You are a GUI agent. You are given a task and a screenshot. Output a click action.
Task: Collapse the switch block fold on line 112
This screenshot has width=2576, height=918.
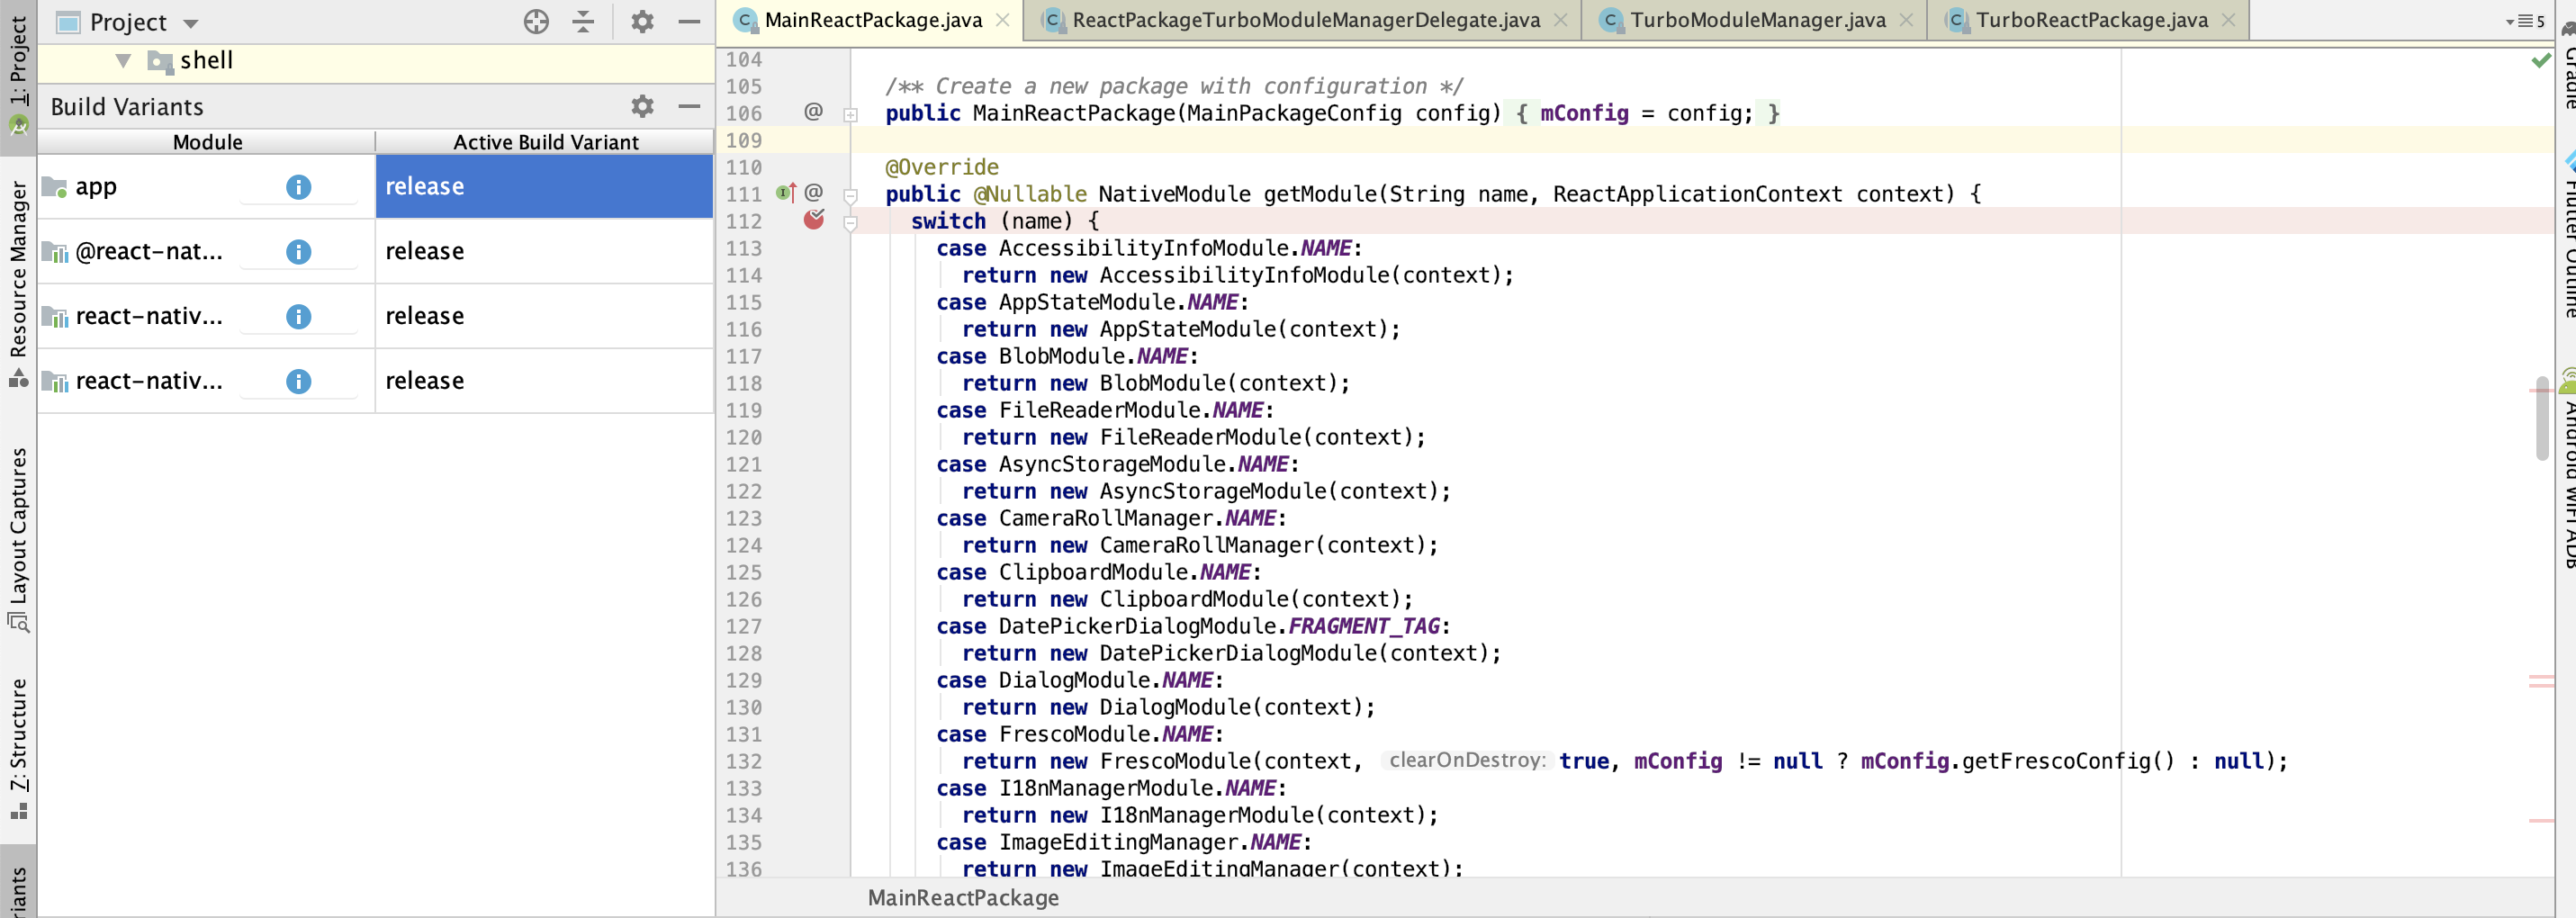(850, 223)
